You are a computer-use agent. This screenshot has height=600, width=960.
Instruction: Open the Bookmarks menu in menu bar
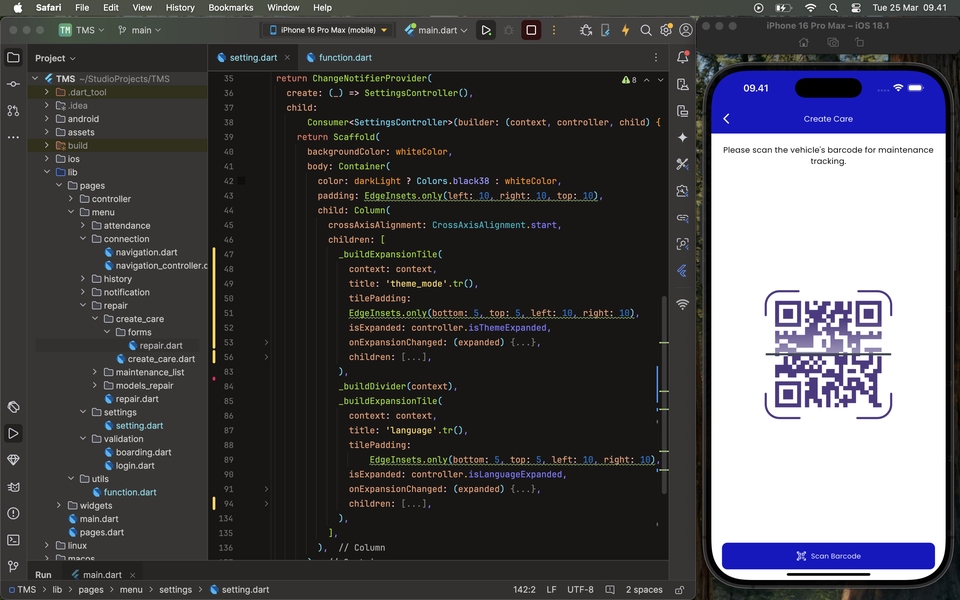[230, 7]
